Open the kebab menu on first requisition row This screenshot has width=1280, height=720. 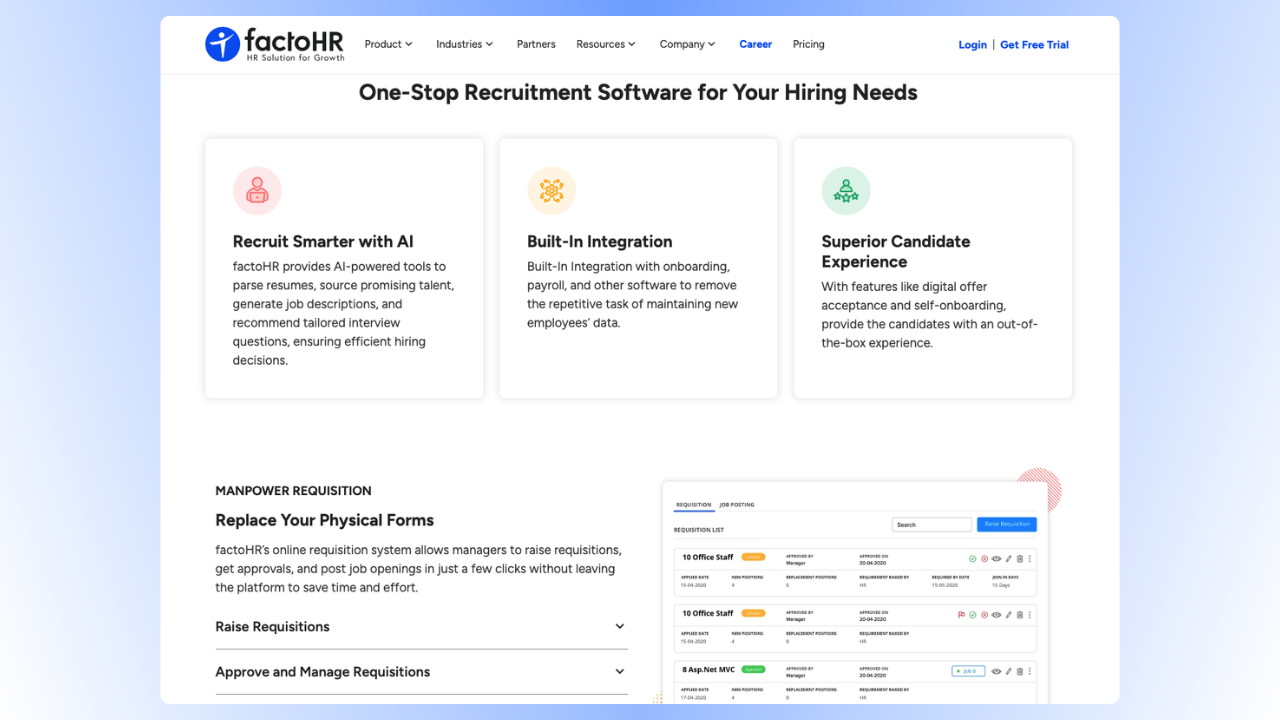[1031, 558]
